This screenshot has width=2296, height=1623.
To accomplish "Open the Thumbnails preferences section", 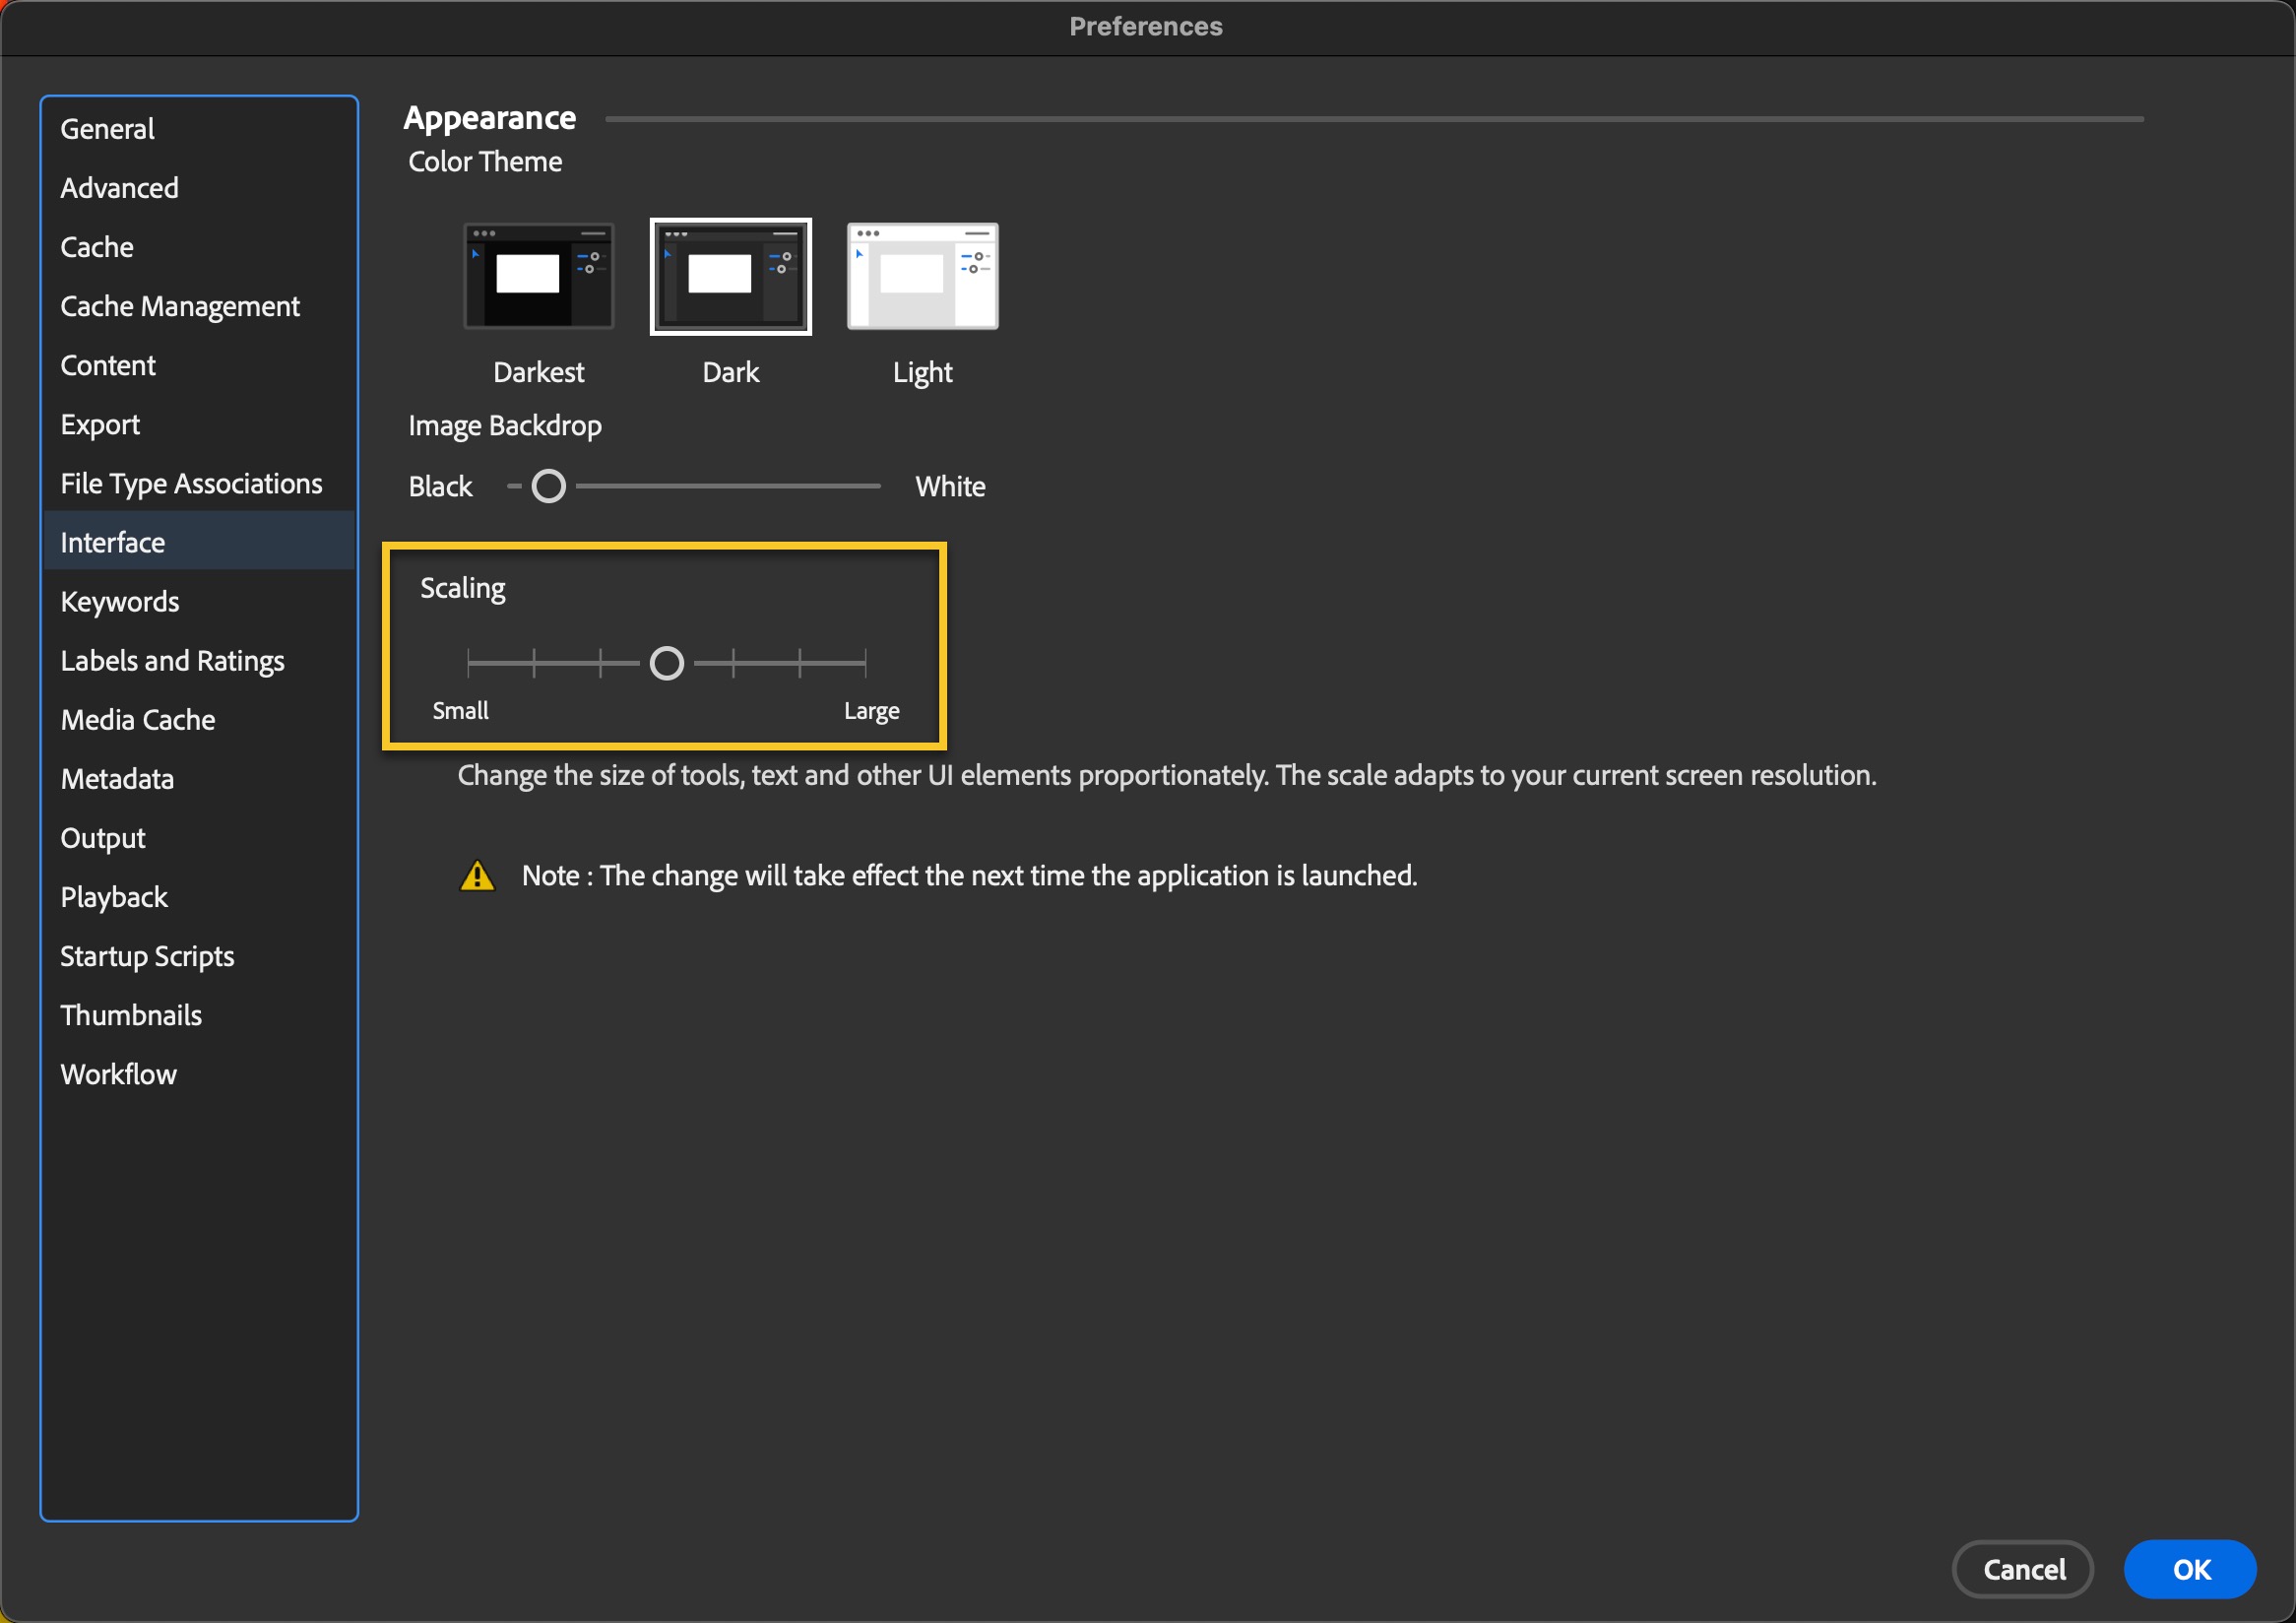I will (x=131, y=1015).
